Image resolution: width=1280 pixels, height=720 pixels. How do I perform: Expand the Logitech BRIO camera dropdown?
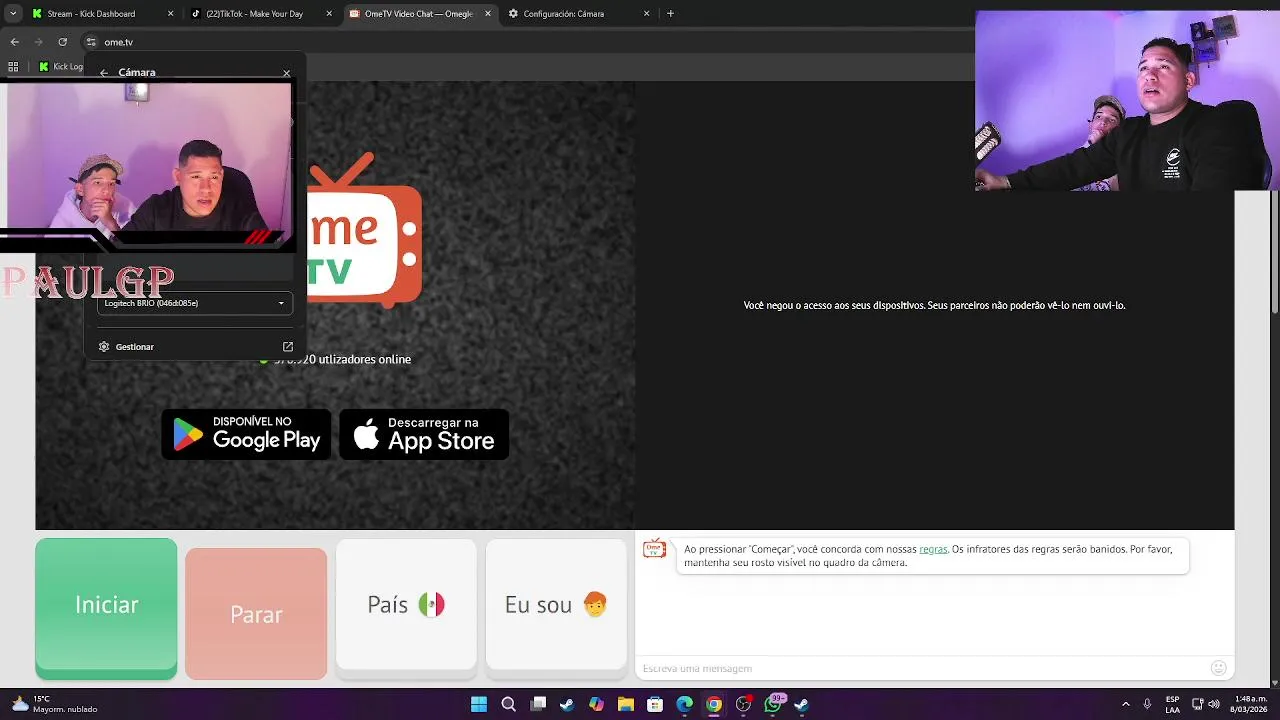(x=194, y=303)
